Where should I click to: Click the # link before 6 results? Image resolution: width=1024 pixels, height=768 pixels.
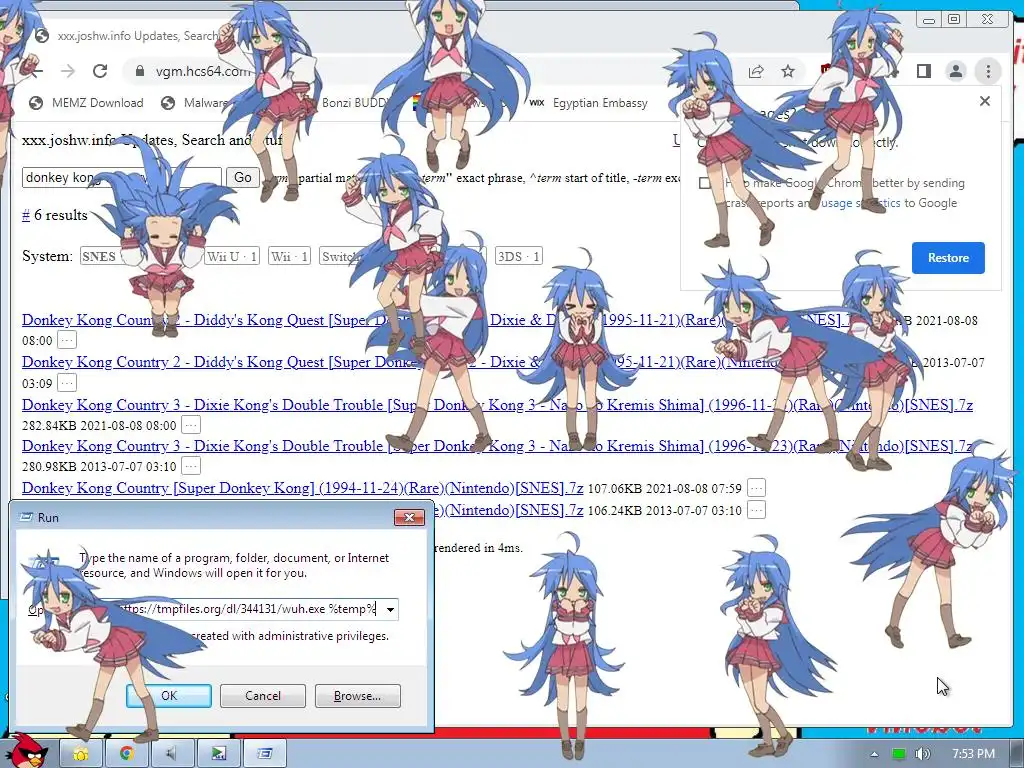(26, 216)
